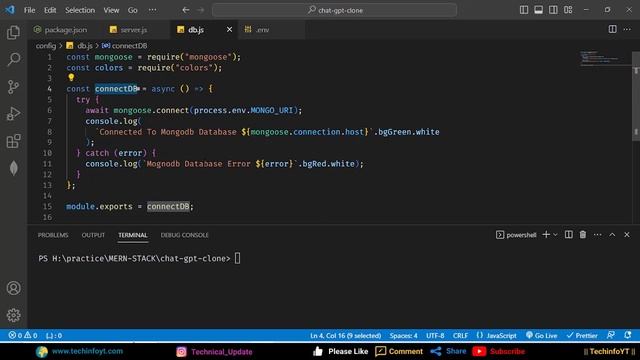
Task: Open the Search view in activity bar
Action: 13,60
